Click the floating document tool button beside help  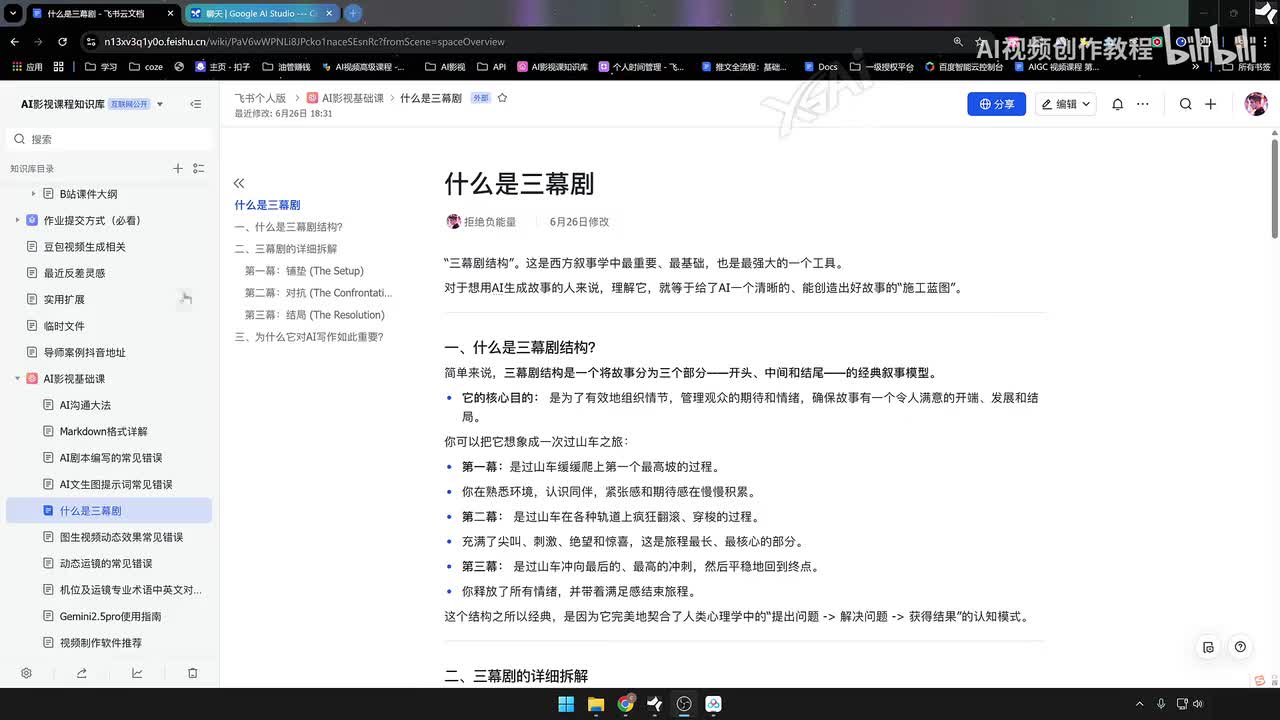coord(1208,647)
